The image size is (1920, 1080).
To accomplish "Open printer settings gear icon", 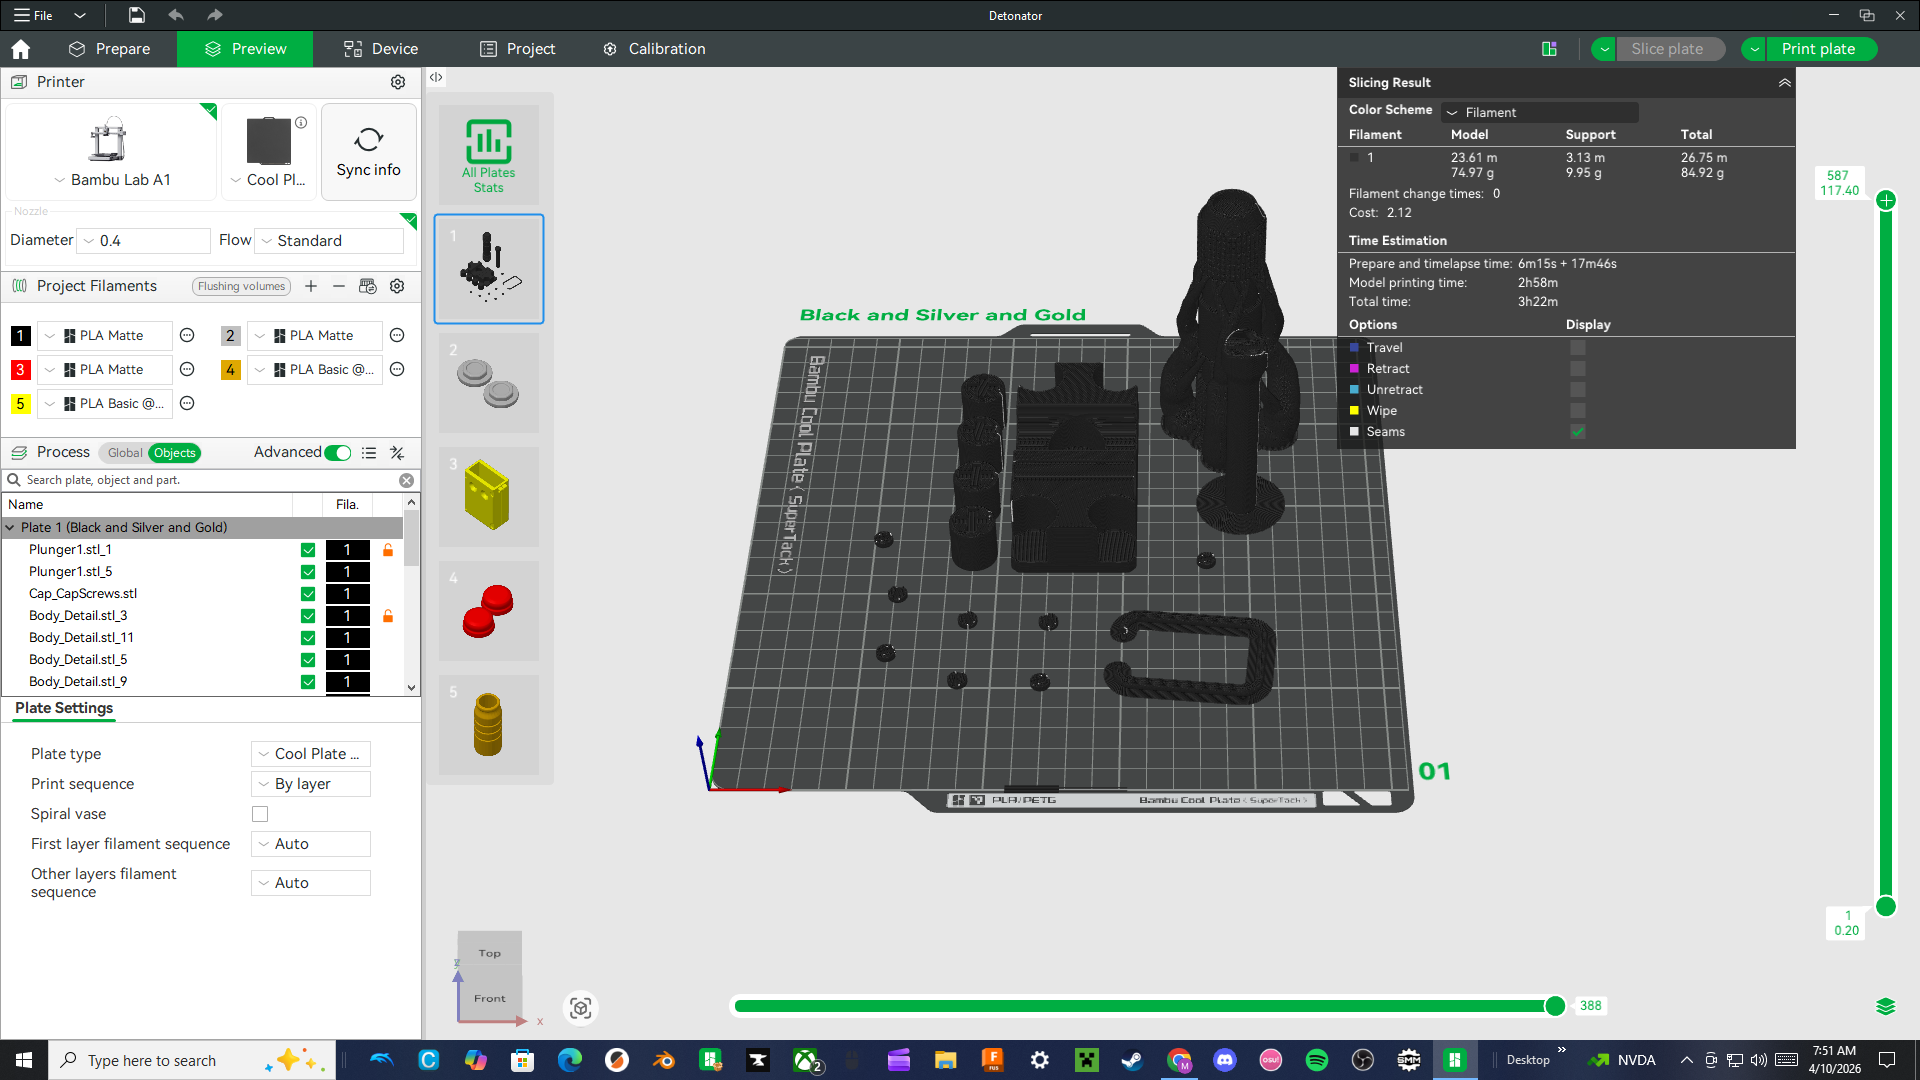I will coord(398,82).
